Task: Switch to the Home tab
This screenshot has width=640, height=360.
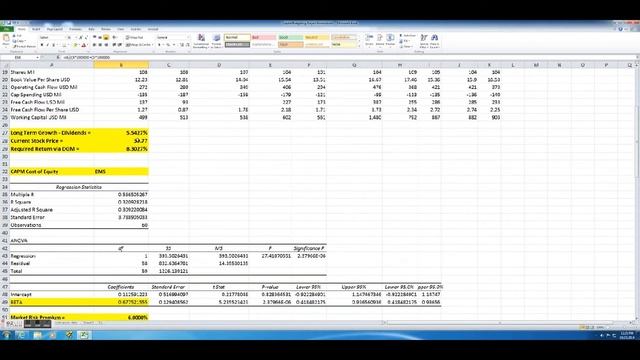Action: [x=22, y=29]
